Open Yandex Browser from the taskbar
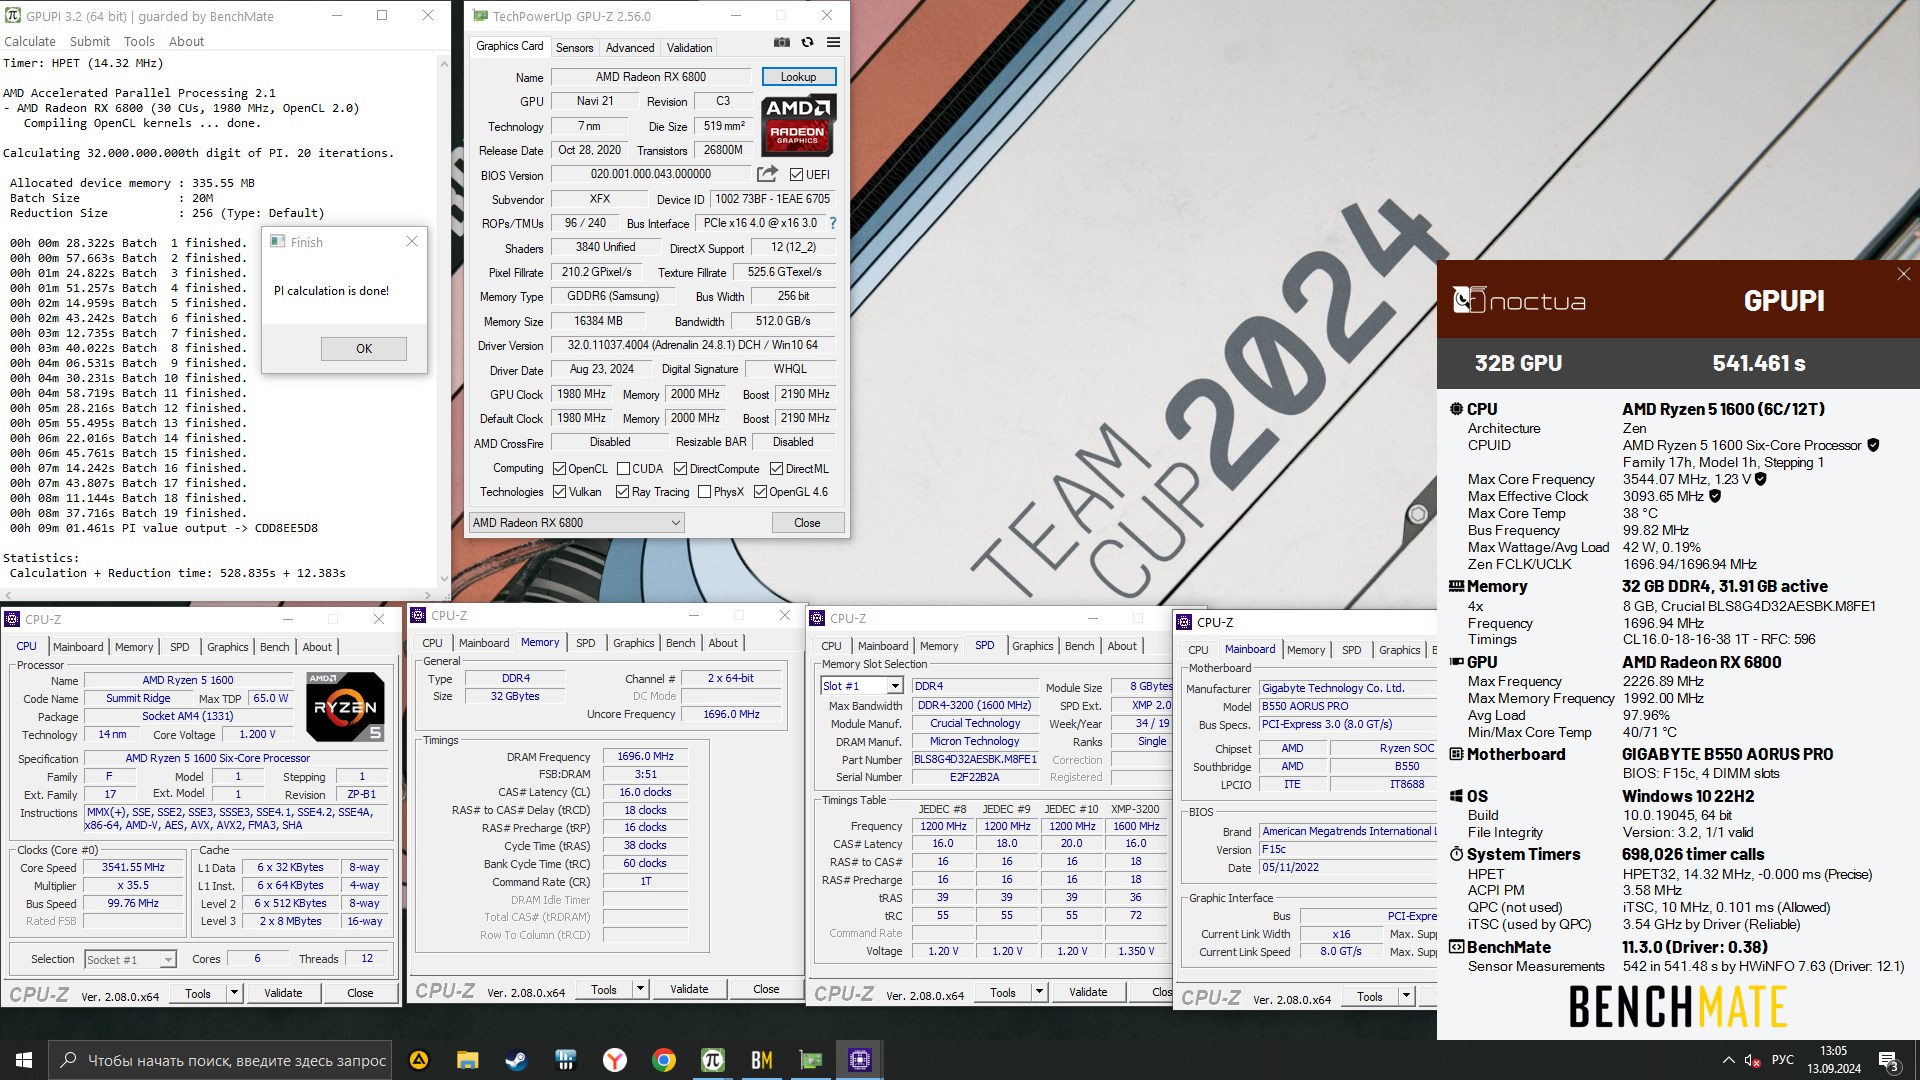The image size is (1920, 1080). click(614, 1060)
